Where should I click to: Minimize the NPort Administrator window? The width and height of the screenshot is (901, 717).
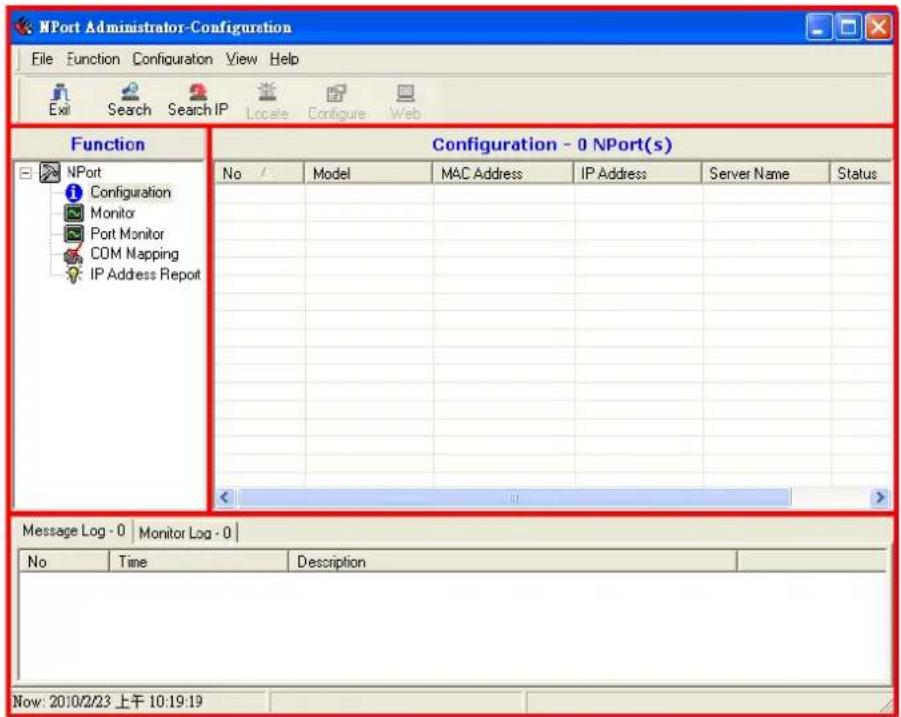(819, 27)
